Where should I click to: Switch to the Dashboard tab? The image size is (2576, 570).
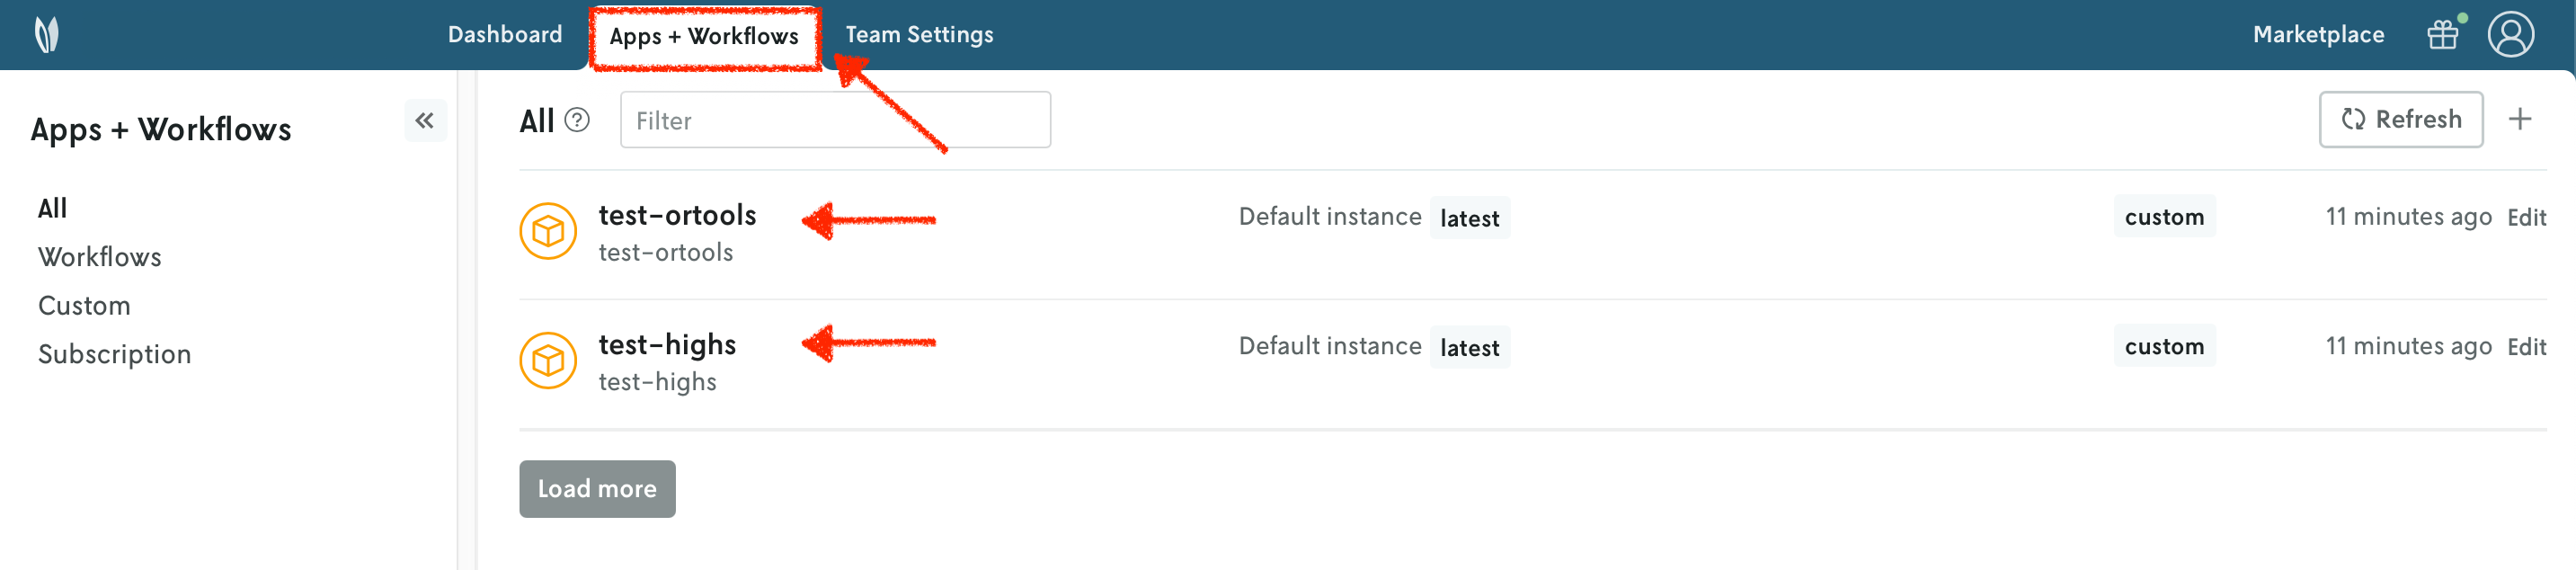point(505,35)
